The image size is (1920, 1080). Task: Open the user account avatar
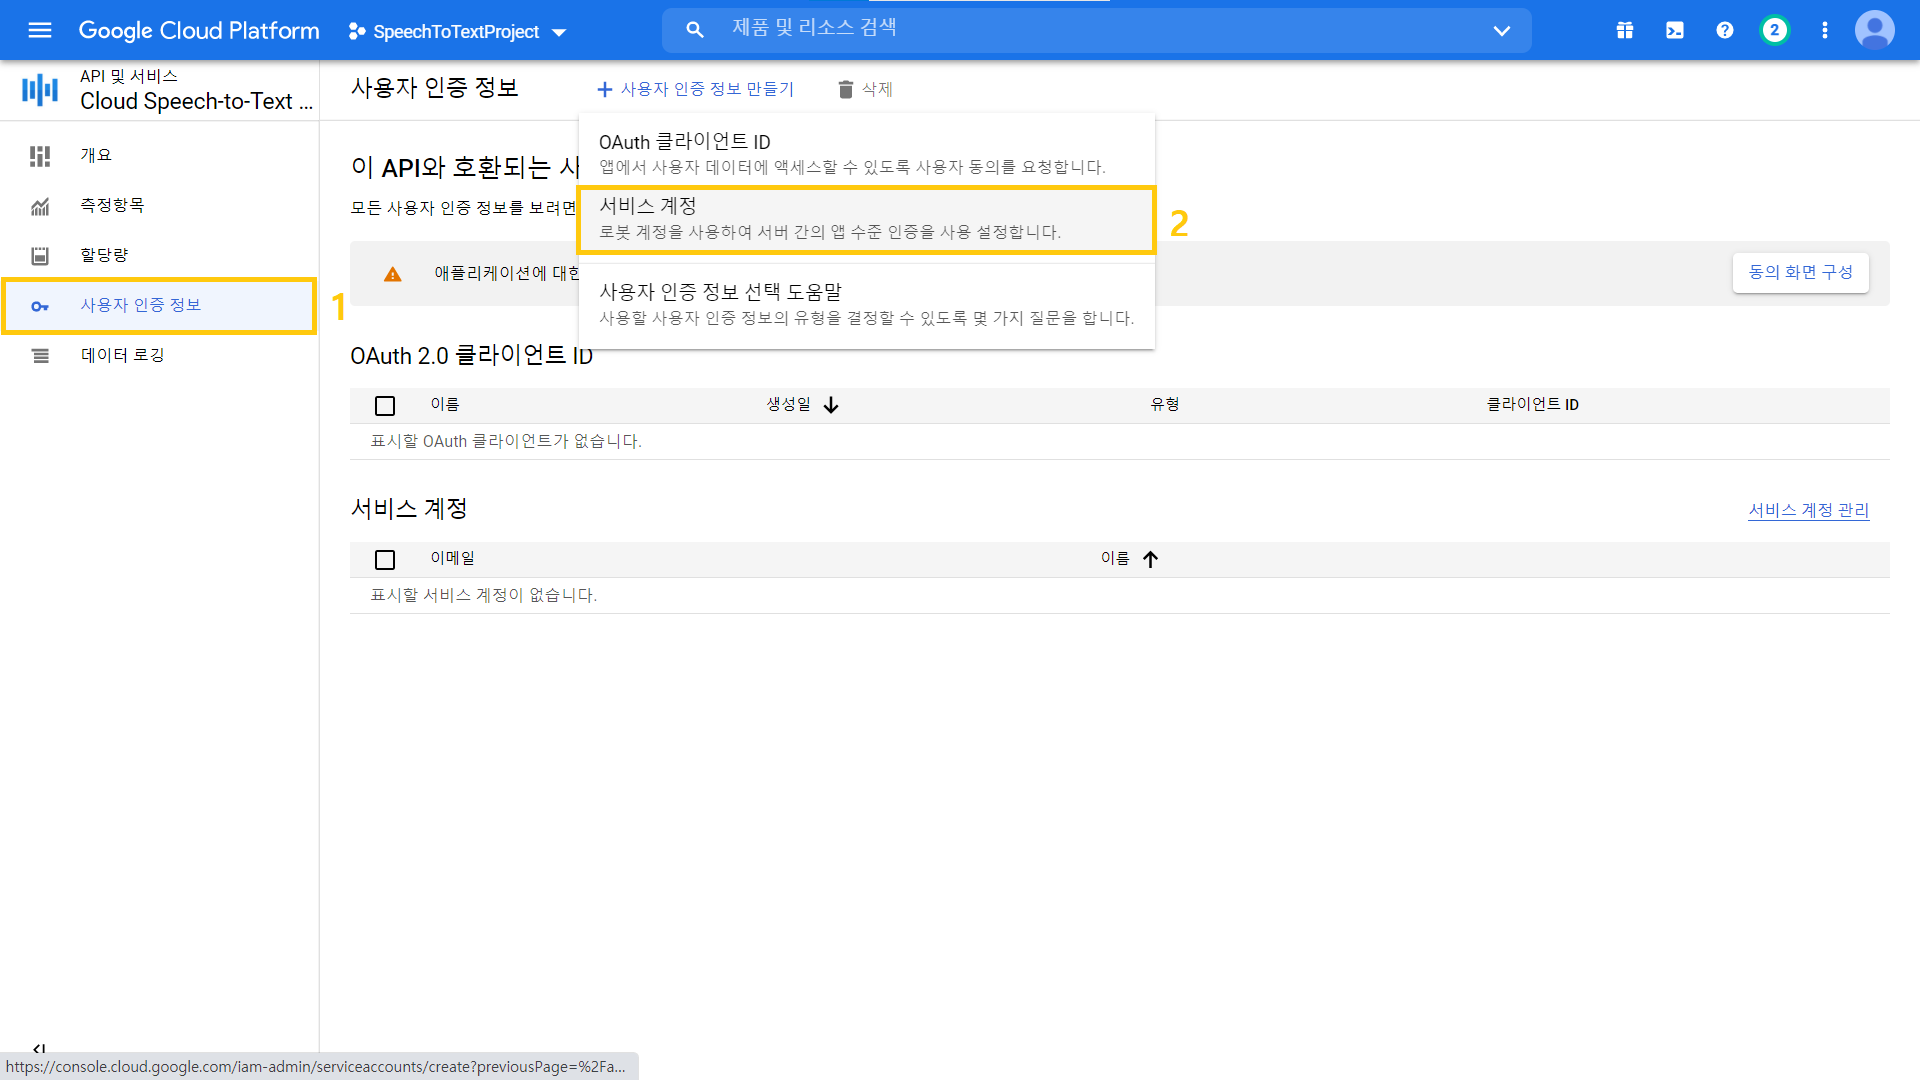(x=1875, y=30)
